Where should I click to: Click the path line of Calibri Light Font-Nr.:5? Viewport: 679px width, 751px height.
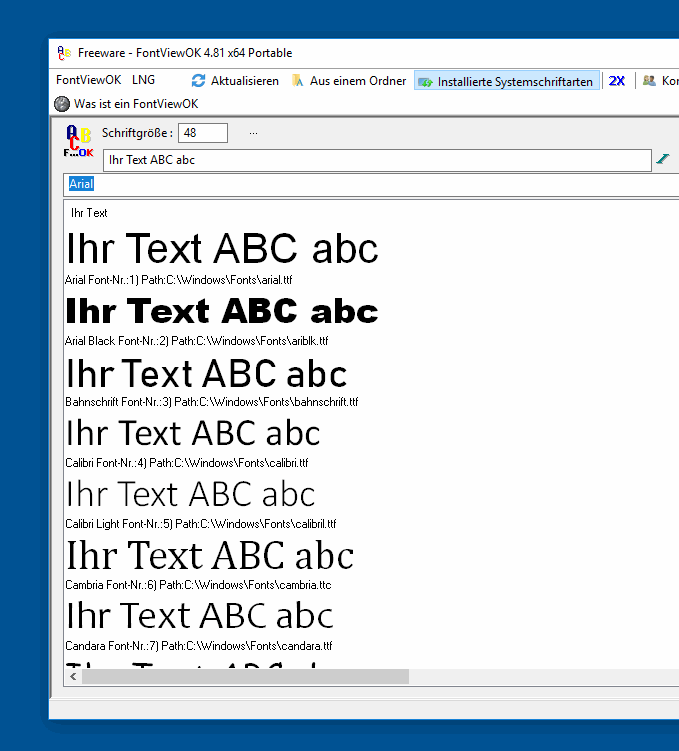tap(201, 524)
